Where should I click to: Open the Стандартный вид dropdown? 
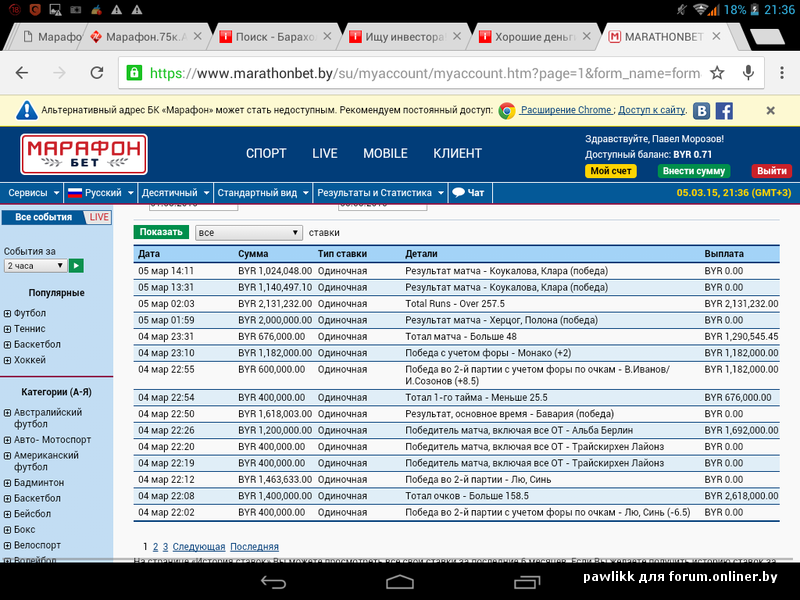(263, 193)
